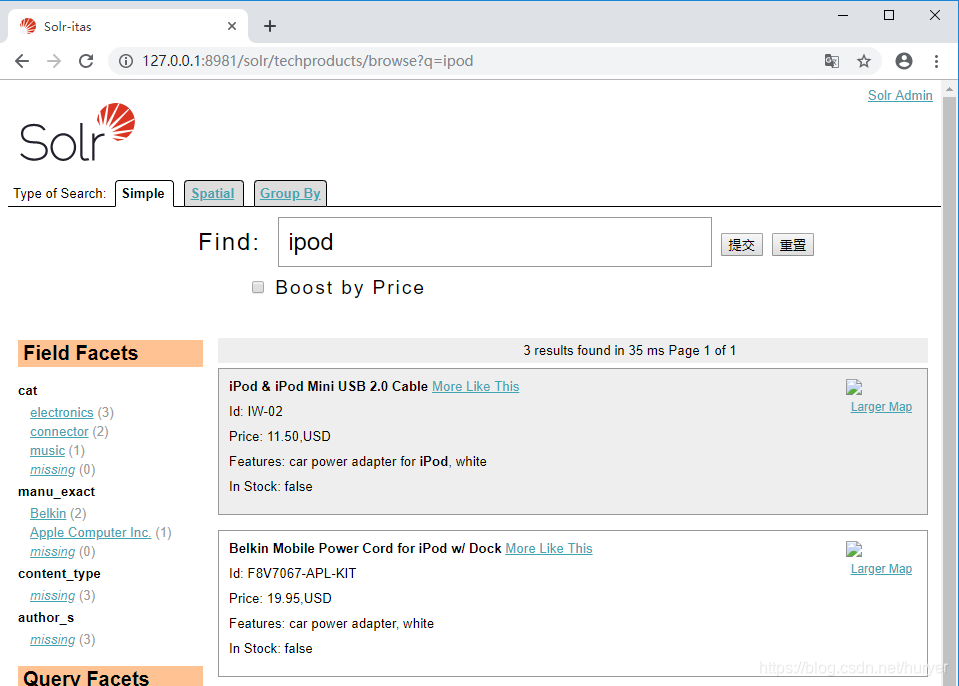
Task: Click the 'author_s' facet label
Action: point(46,618)
